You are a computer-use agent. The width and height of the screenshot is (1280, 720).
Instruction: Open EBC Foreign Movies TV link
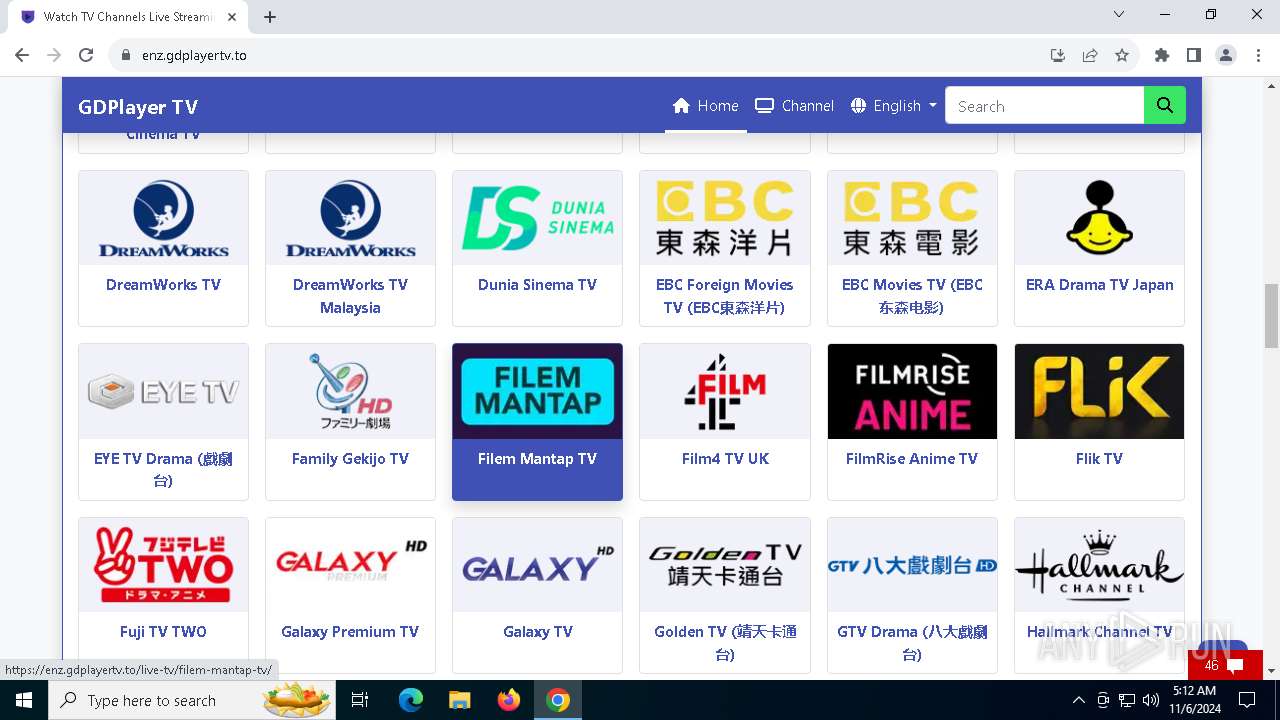[724, 296]
